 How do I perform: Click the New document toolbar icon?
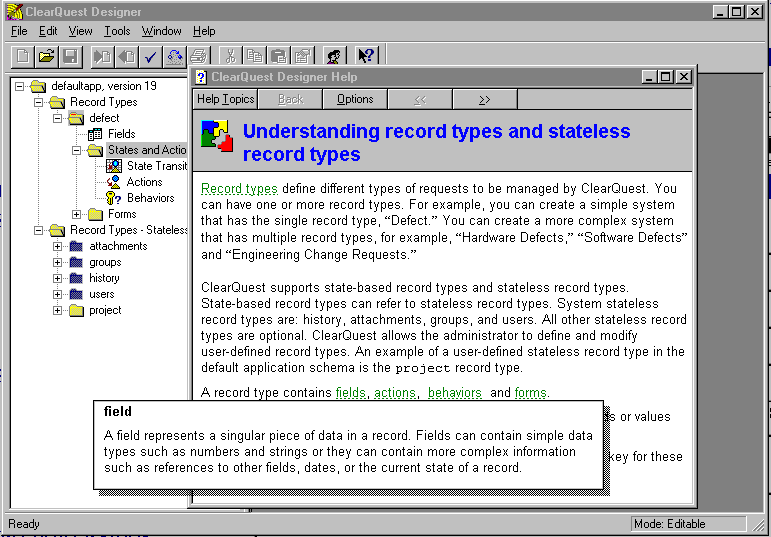click(x=23, y=57)
